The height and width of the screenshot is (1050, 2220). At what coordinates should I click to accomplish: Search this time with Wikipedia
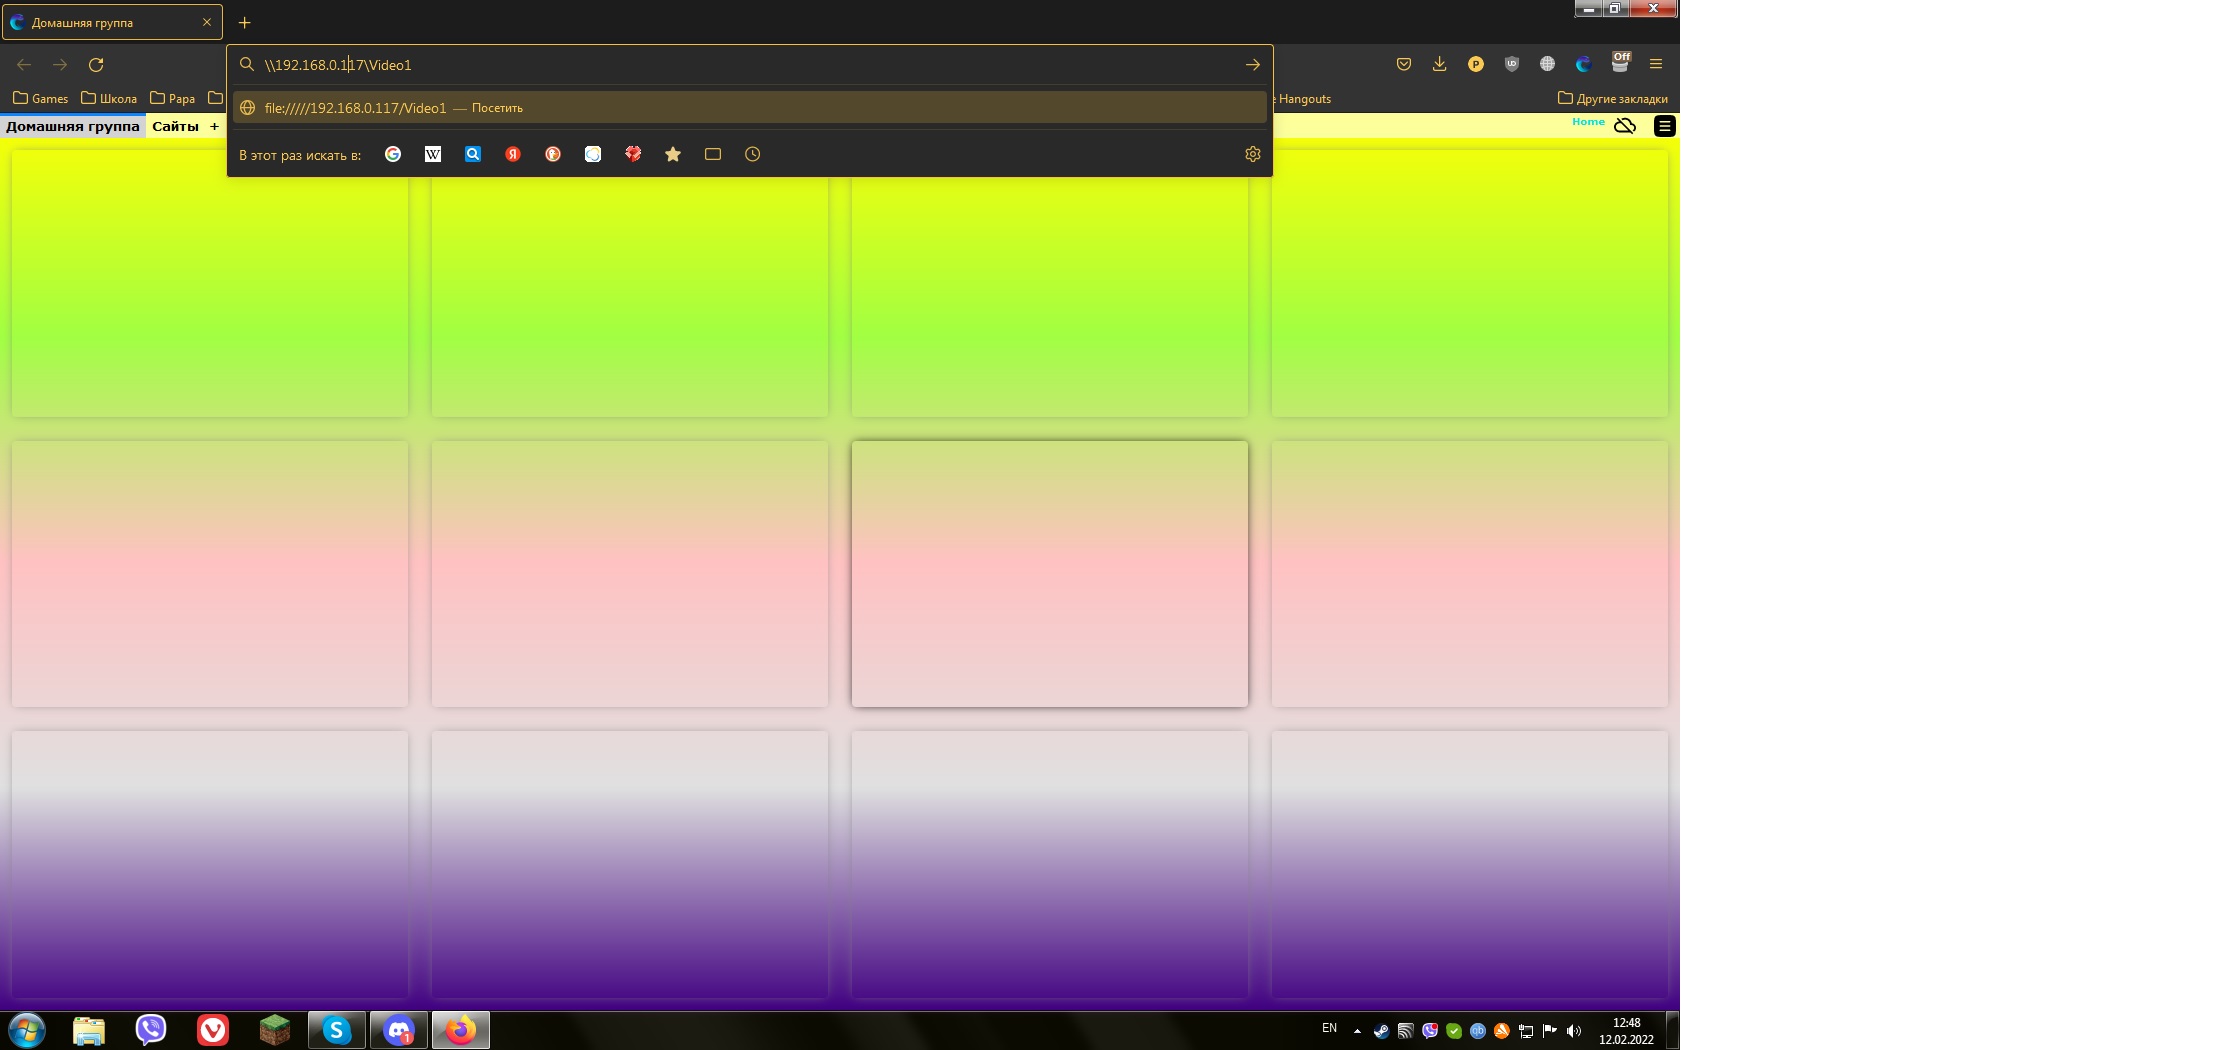click(x=433, y=154)
